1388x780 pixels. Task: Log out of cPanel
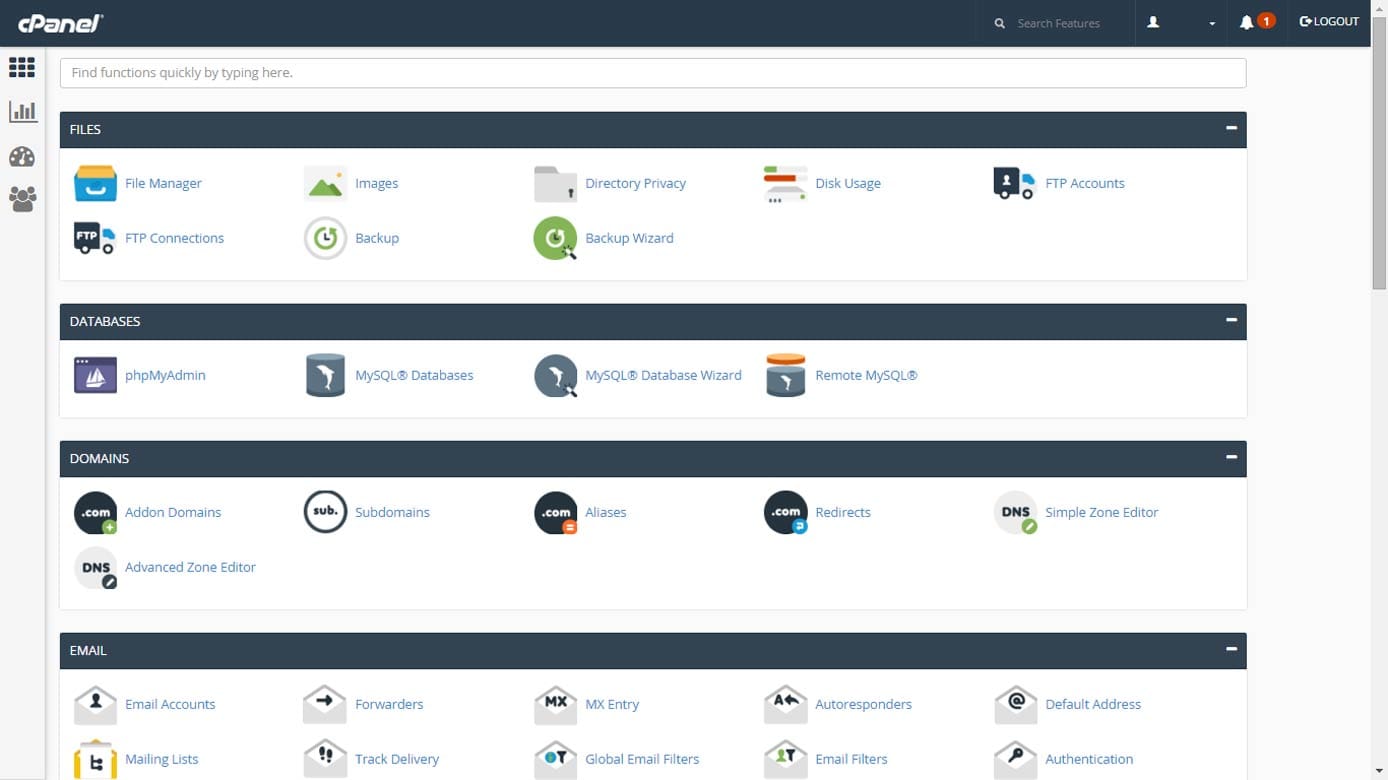pyautogui.click(x=1328, y=21)
